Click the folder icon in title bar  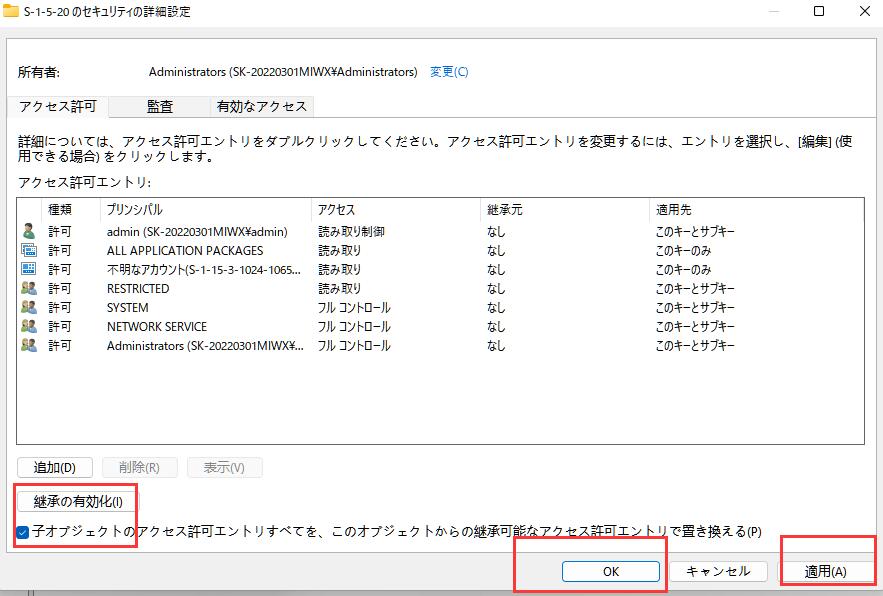[11, 12]
